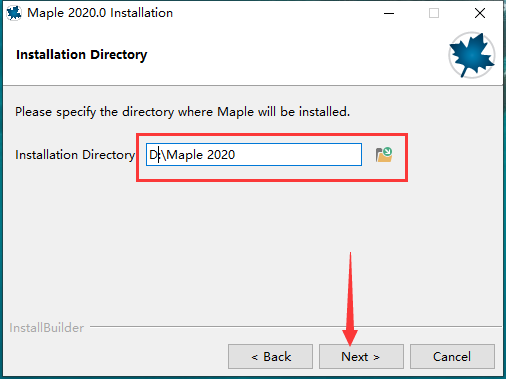Click the small Maple leaf icon in title bar
This screenshot has height=379, width=506.
point(14,13)
